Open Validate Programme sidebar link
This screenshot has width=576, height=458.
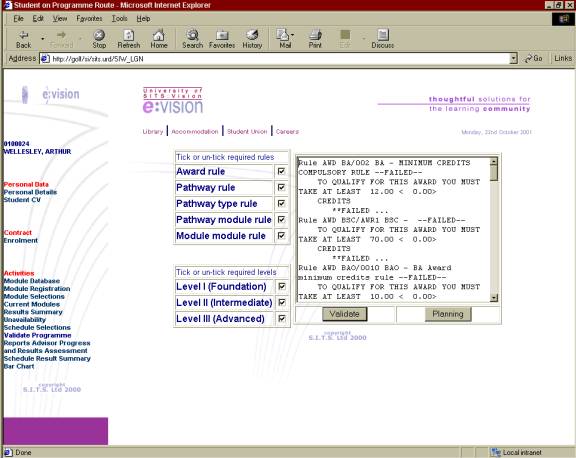click(x=37, y=335)
